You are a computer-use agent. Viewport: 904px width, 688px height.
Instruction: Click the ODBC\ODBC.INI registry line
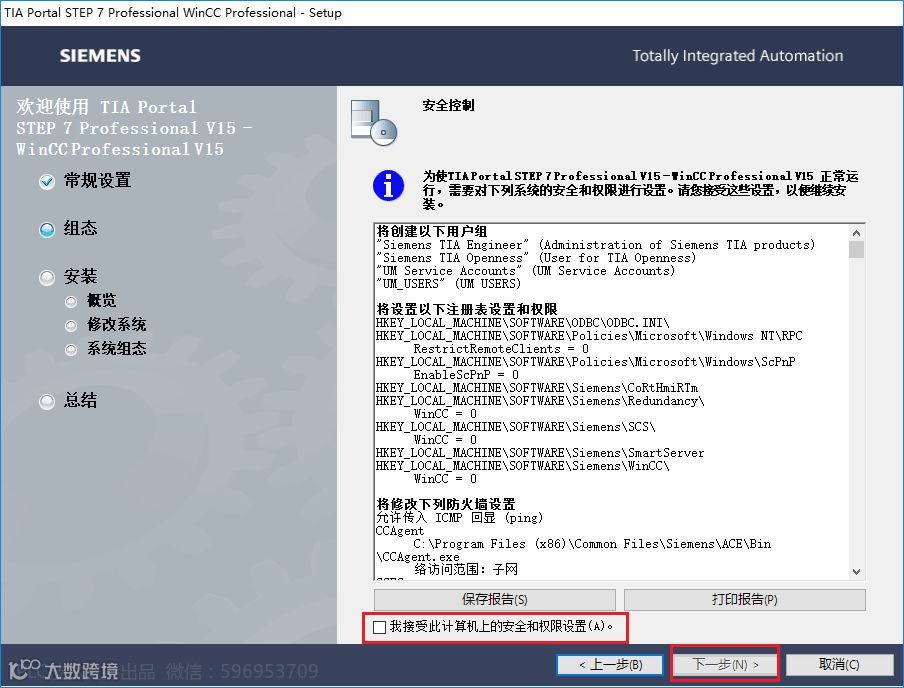pyautogui.click(x=522, y=323)
